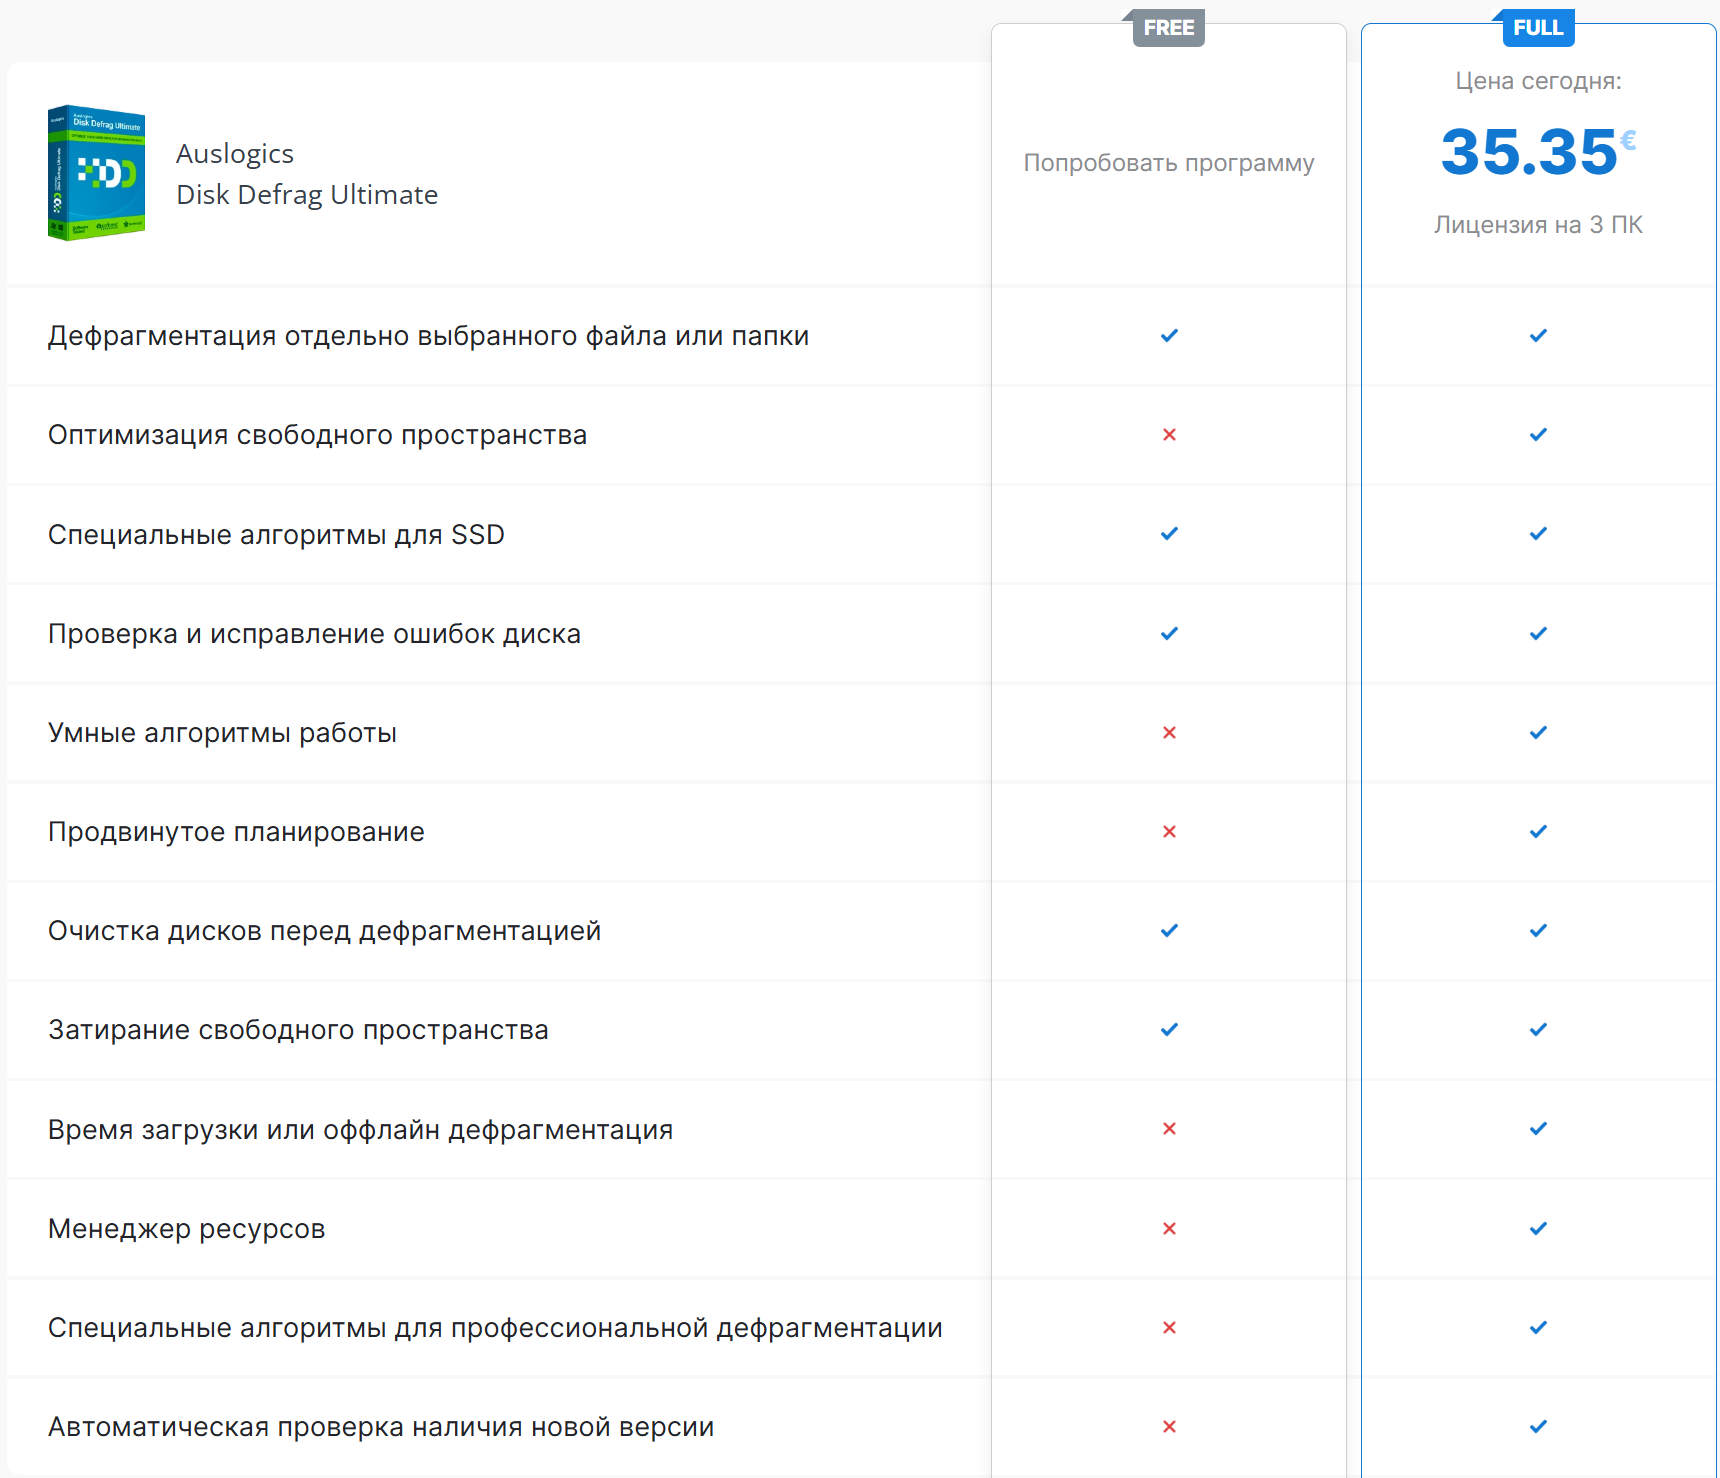Click FULL checkmark for 'Затирание свободного пространства'

(1538, 1030)
